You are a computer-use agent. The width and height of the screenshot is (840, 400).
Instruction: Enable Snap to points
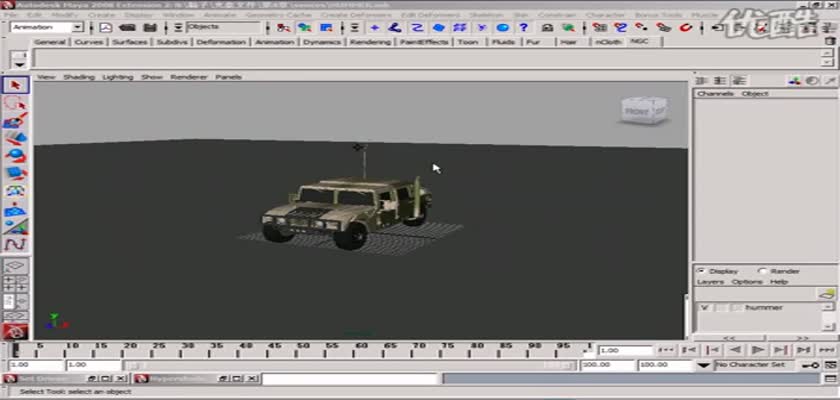(x=642, y=27)
